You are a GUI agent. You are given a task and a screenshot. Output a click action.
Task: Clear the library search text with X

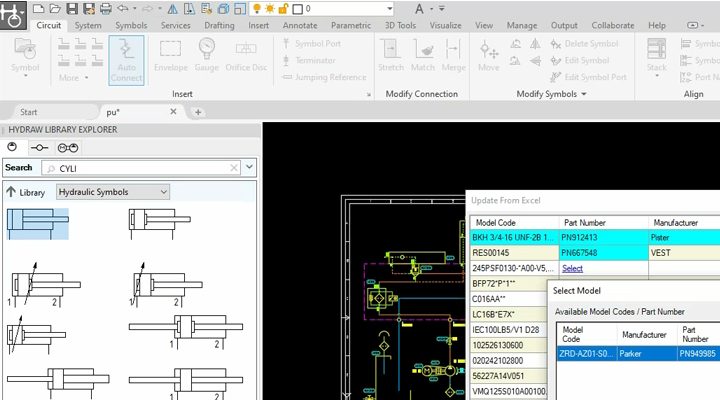point(234,168)
